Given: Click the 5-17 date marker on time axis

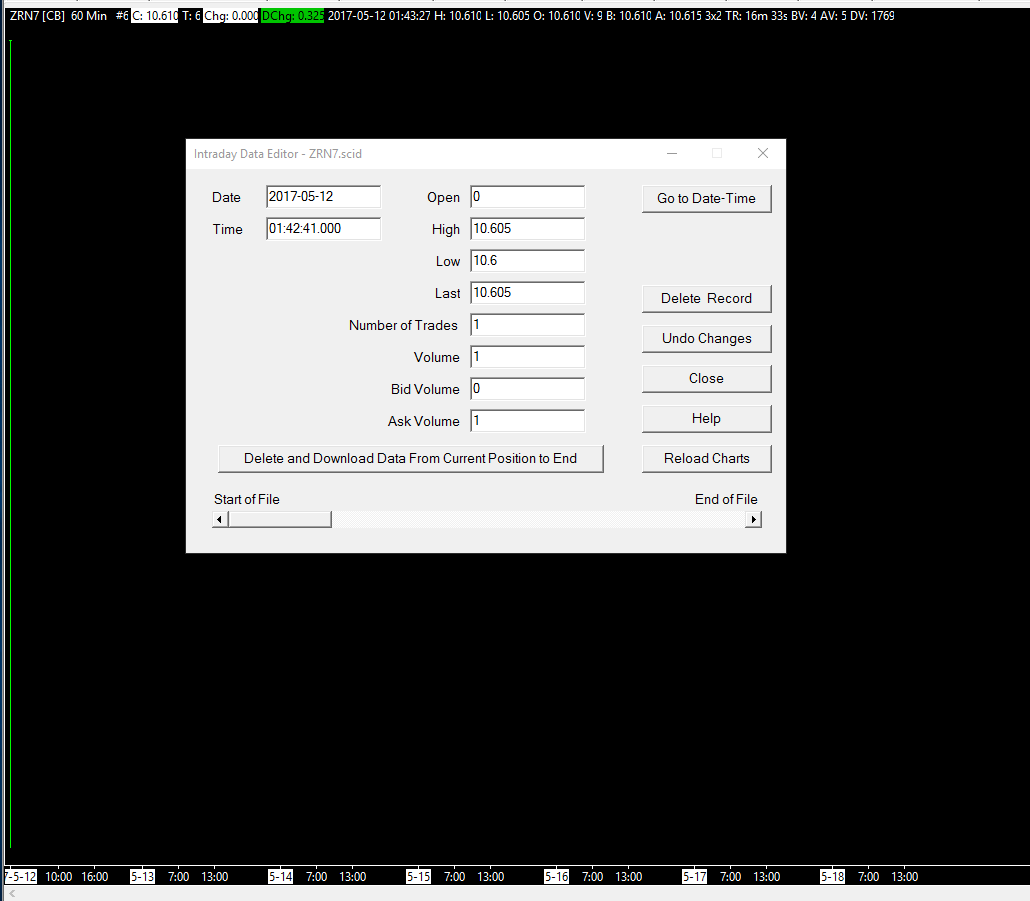Looking at the screenshot, I should [x=694, y=877].
